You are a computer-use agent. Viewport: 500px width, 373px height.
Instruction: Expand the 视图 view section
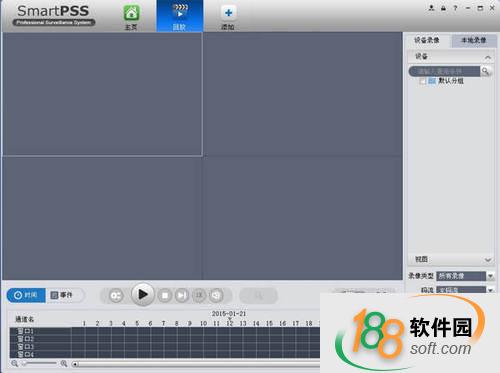pos(451,259)
